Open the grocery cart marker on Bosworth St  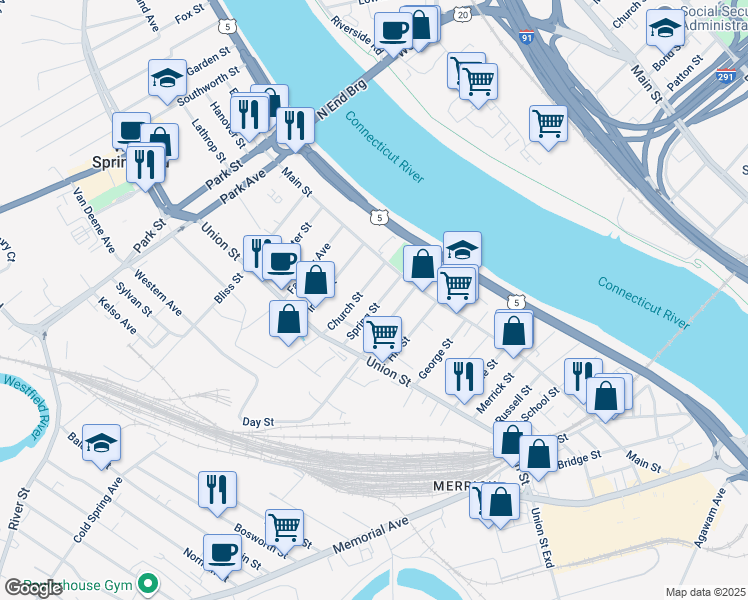point(284,529)
